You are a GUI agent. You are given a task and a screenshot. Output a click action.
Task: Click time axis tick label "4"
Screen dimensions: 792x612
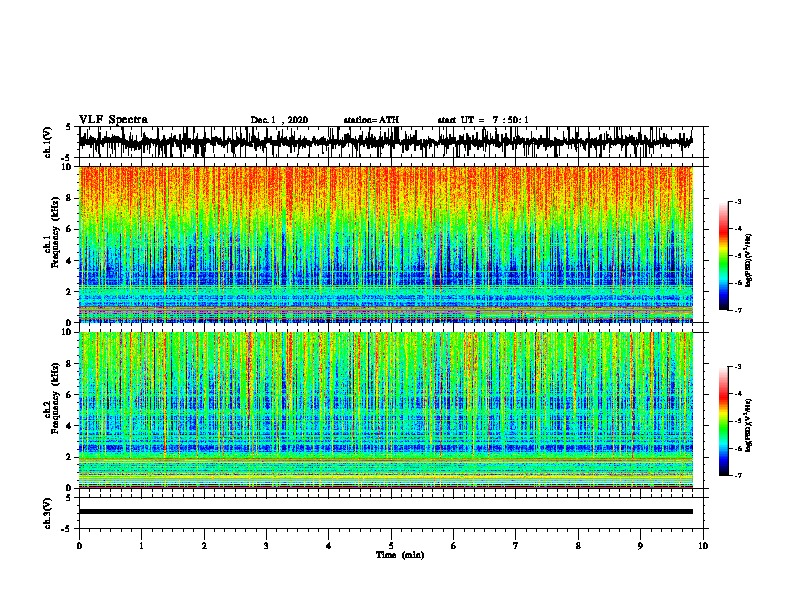(x=329, y=545)
